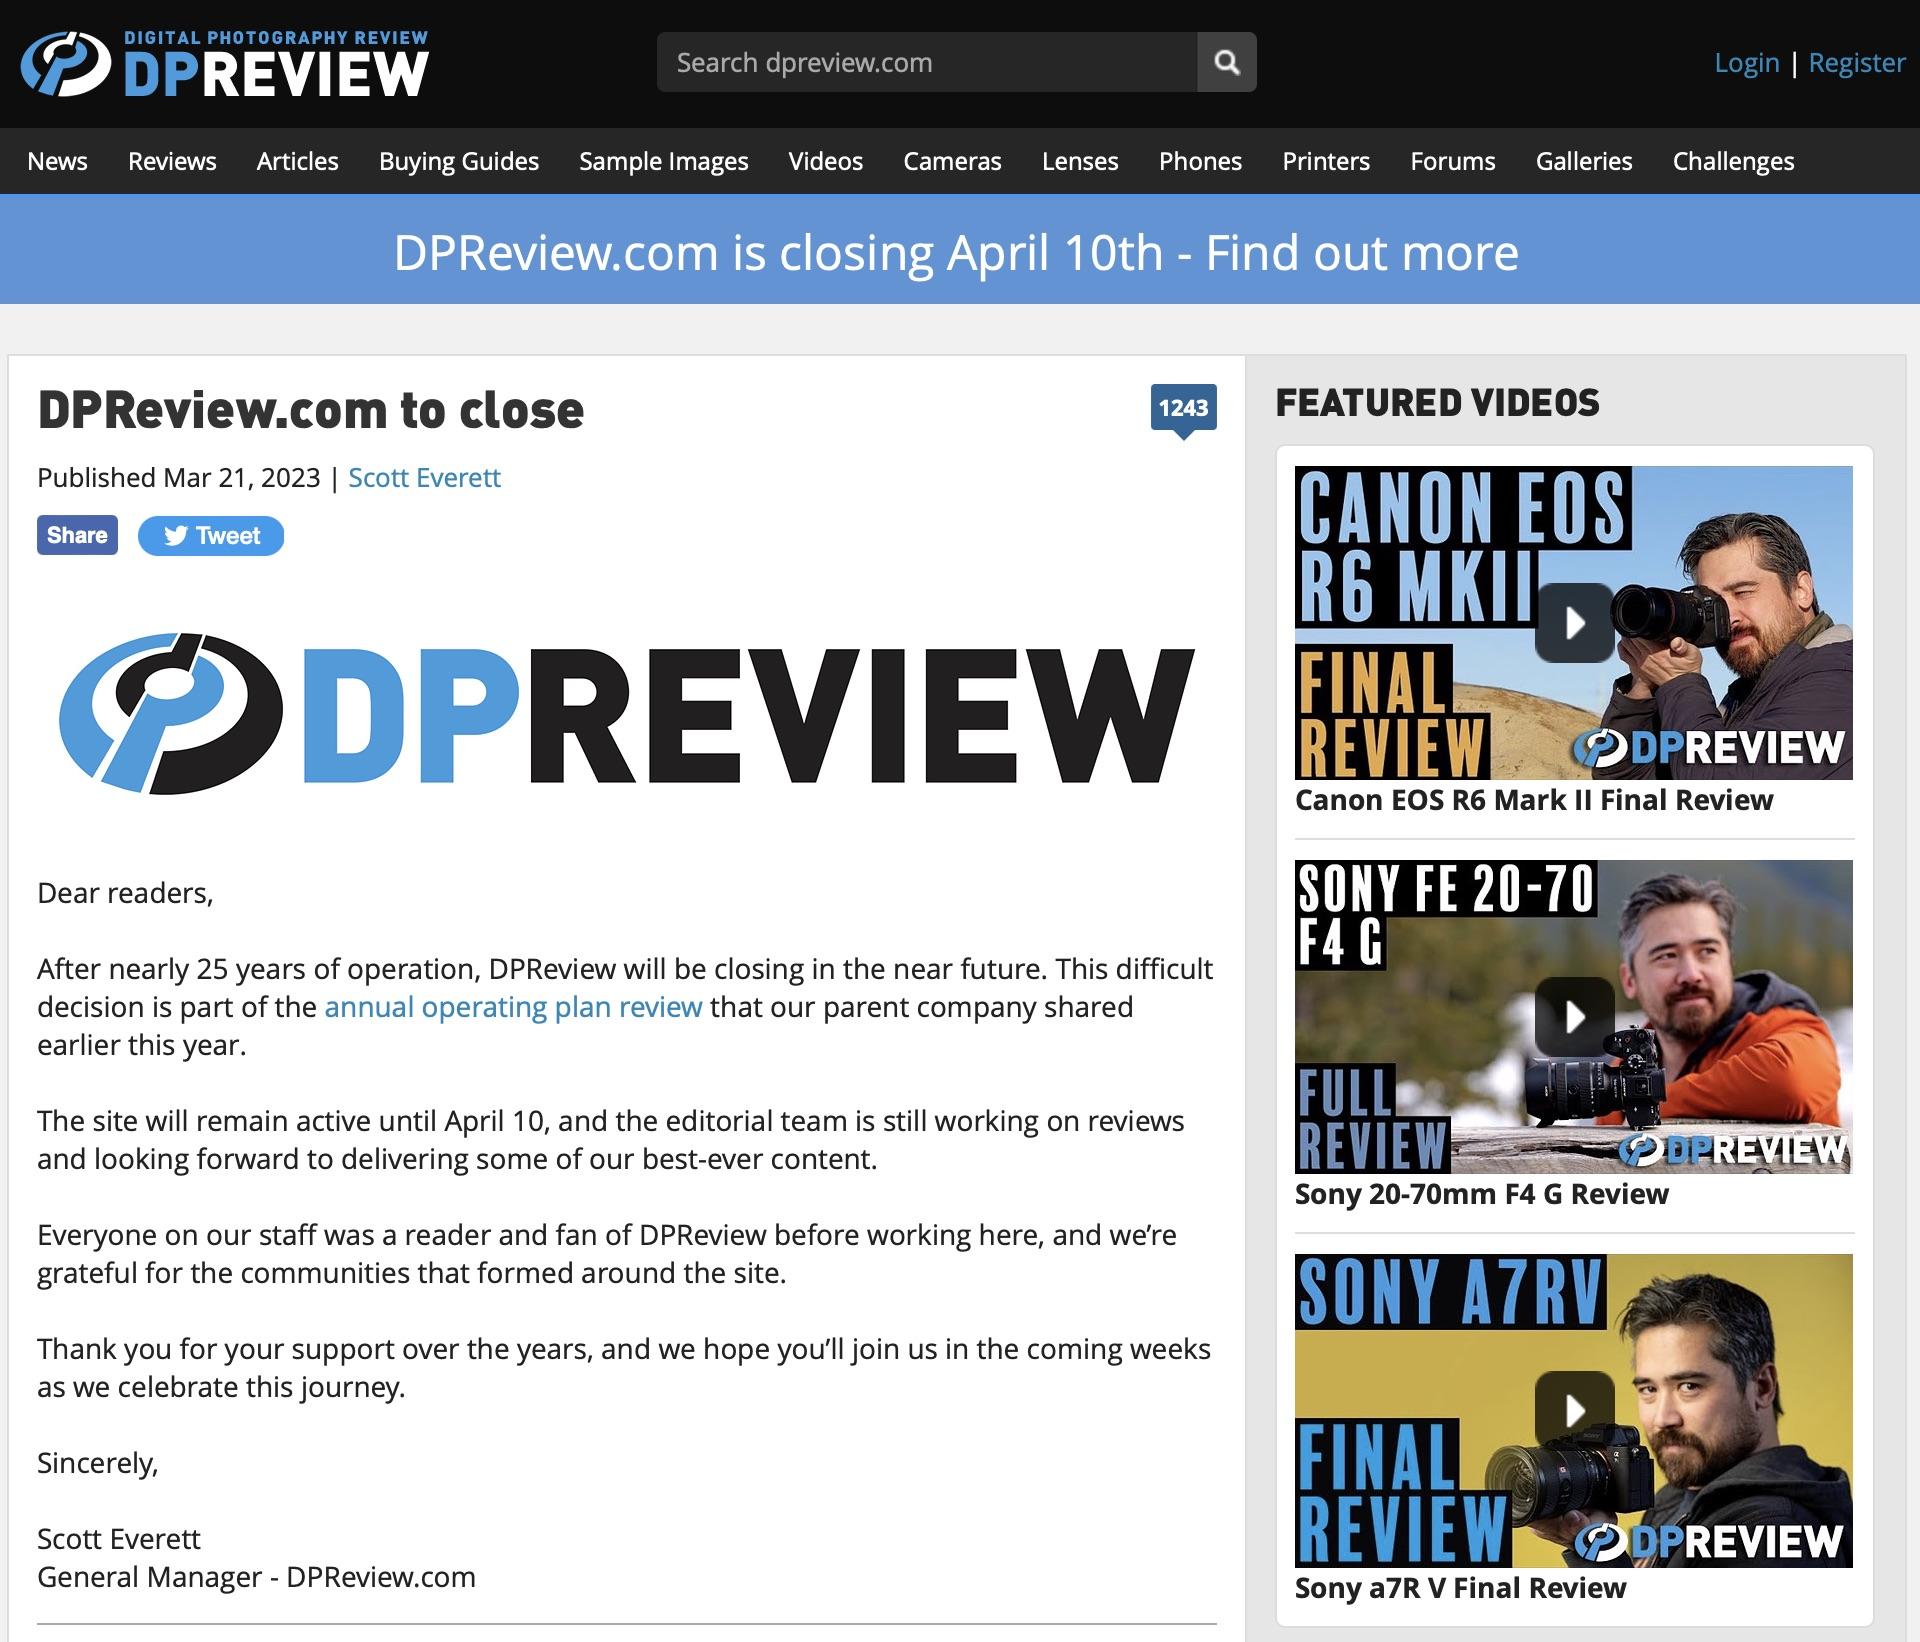Open the Forums navigation item

[1452, 161]
